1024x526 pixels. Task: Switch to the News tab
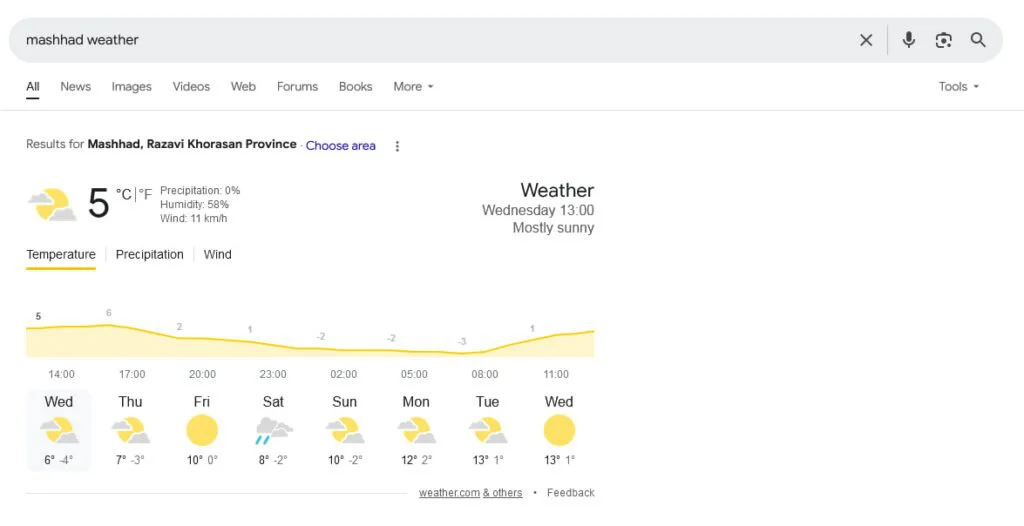pyautogui.click(x=76, y=86)
